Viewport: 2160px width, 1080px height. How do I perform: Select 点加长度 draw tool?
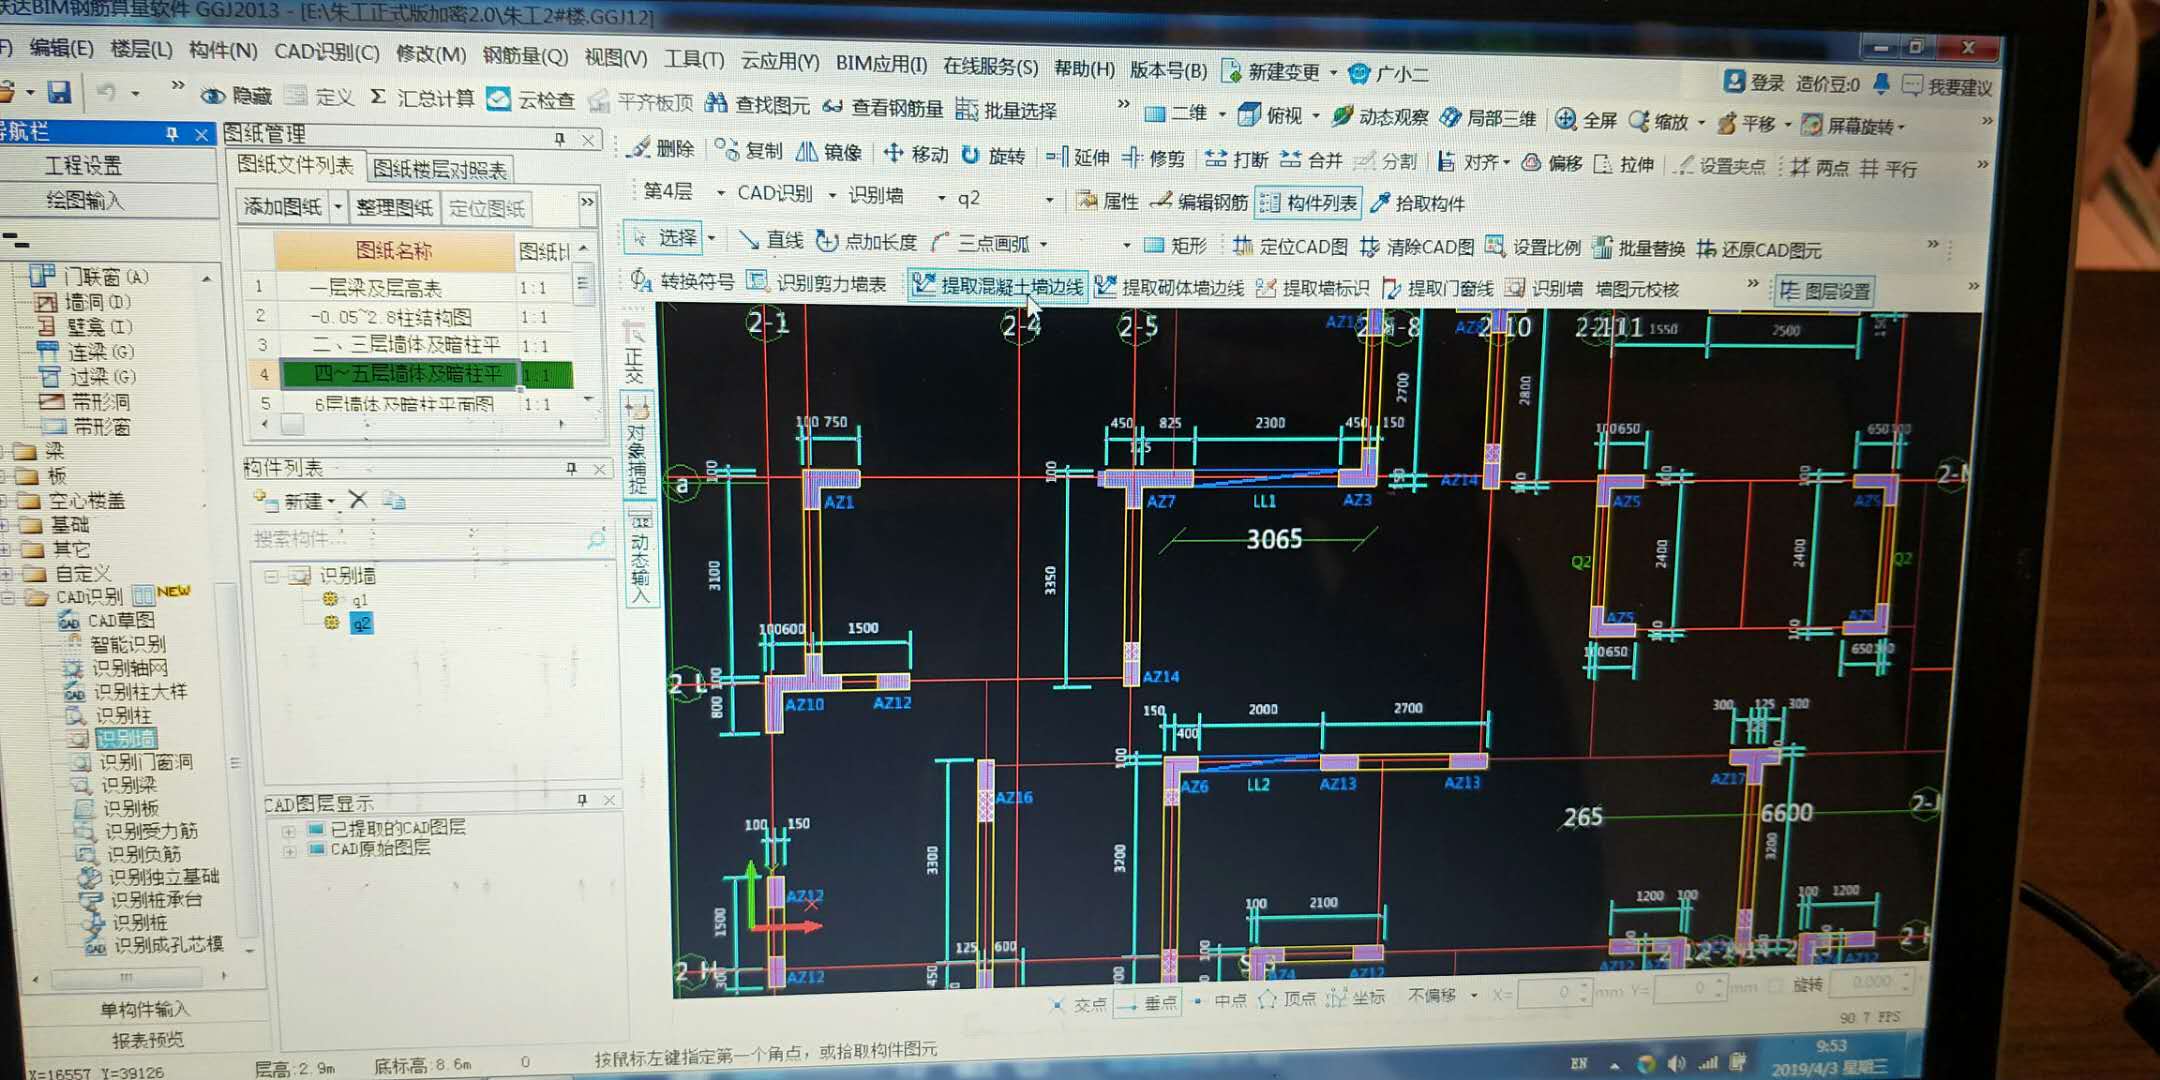(867, 241)
